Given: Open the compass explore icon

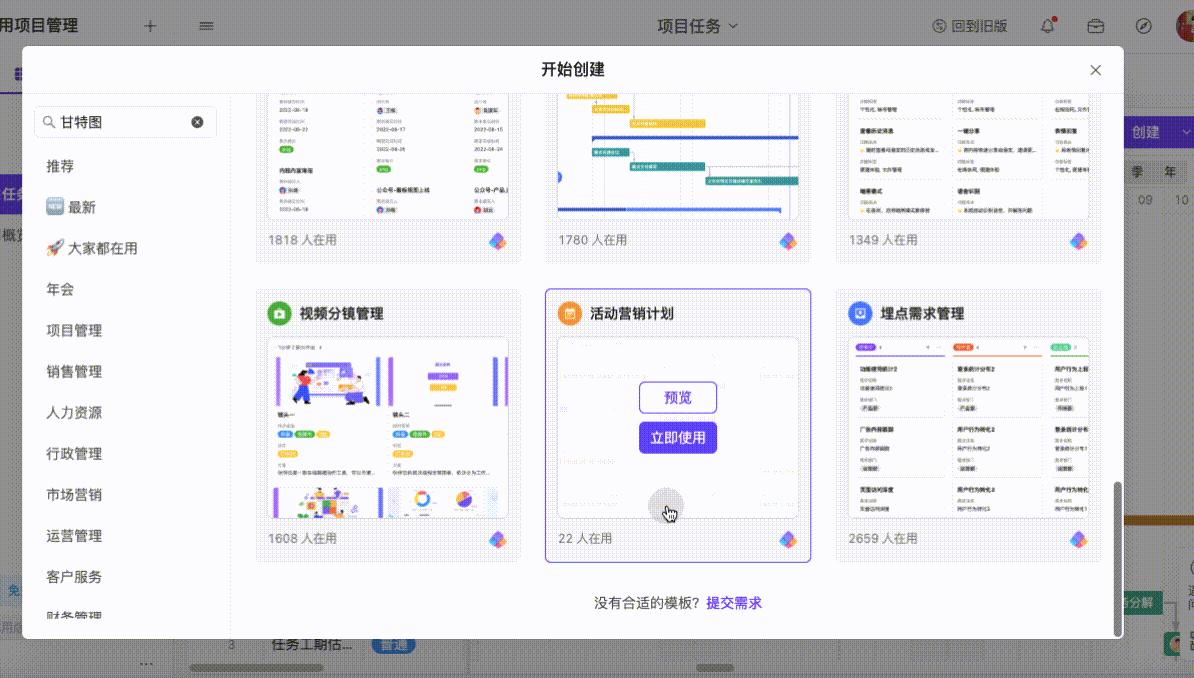Looking at the screenshot, I should coord(1143,26).
